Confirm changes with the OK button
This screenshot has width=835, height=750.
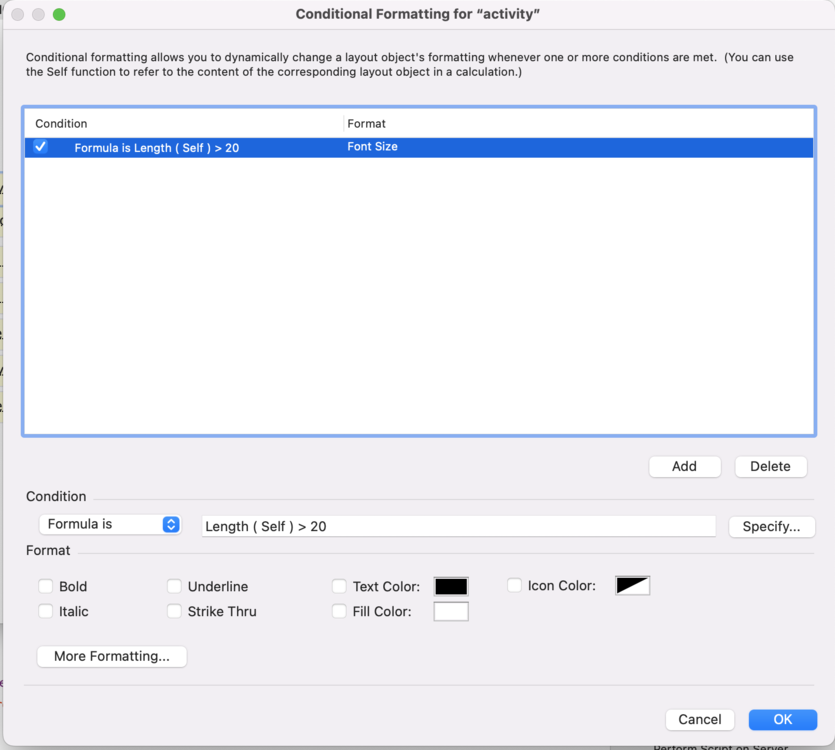coord(782,719)
